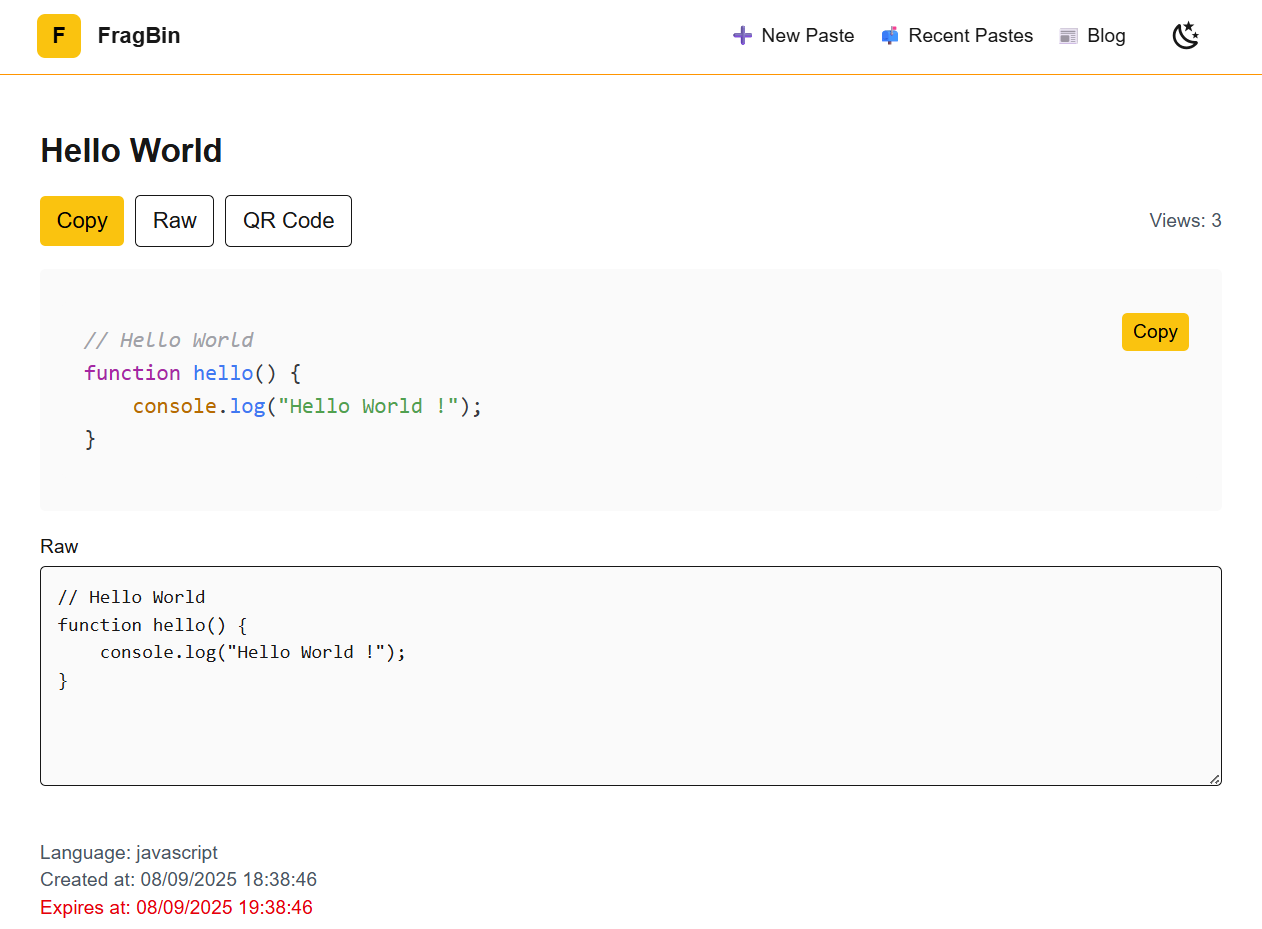The height and width of the screenshot is (929, 1262).
Task: Click the Hello World page title
Action: (x=131, y=151)
